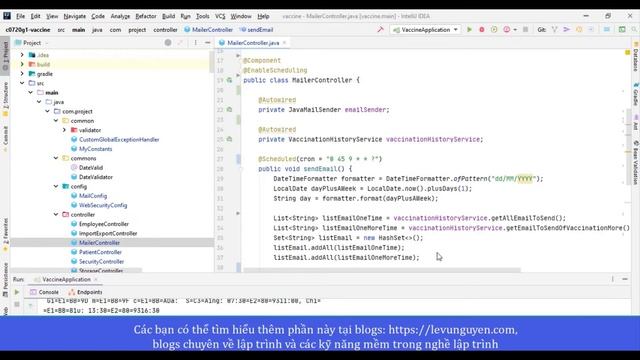Click the Git update project icon
Viewport: 640px width, 360px height.
[554, 29]
